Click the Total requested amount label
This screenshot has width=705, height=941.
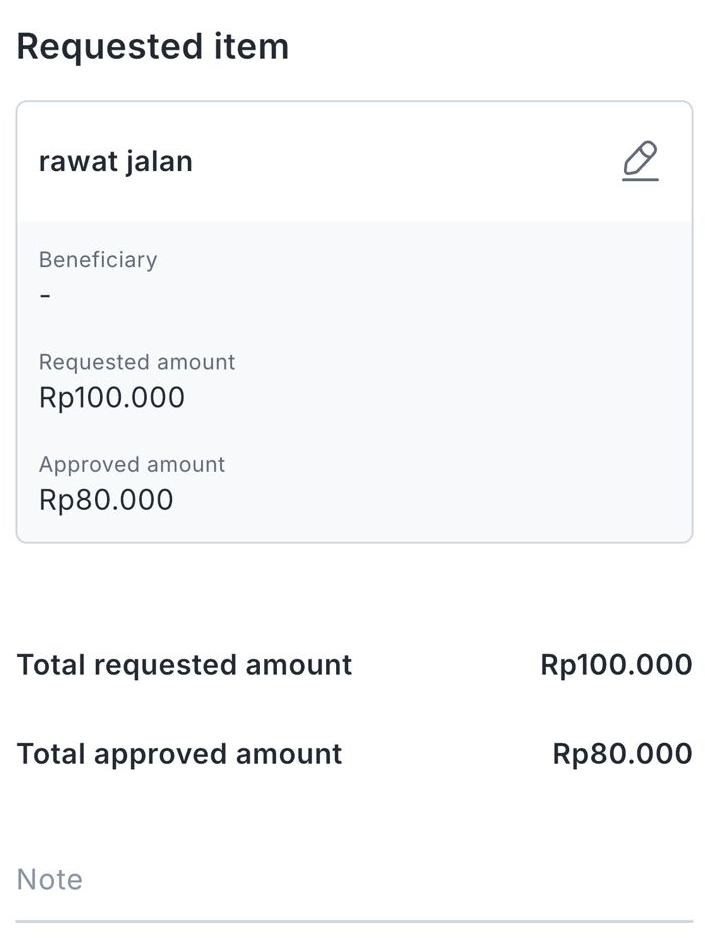click(x=185, y=665)
